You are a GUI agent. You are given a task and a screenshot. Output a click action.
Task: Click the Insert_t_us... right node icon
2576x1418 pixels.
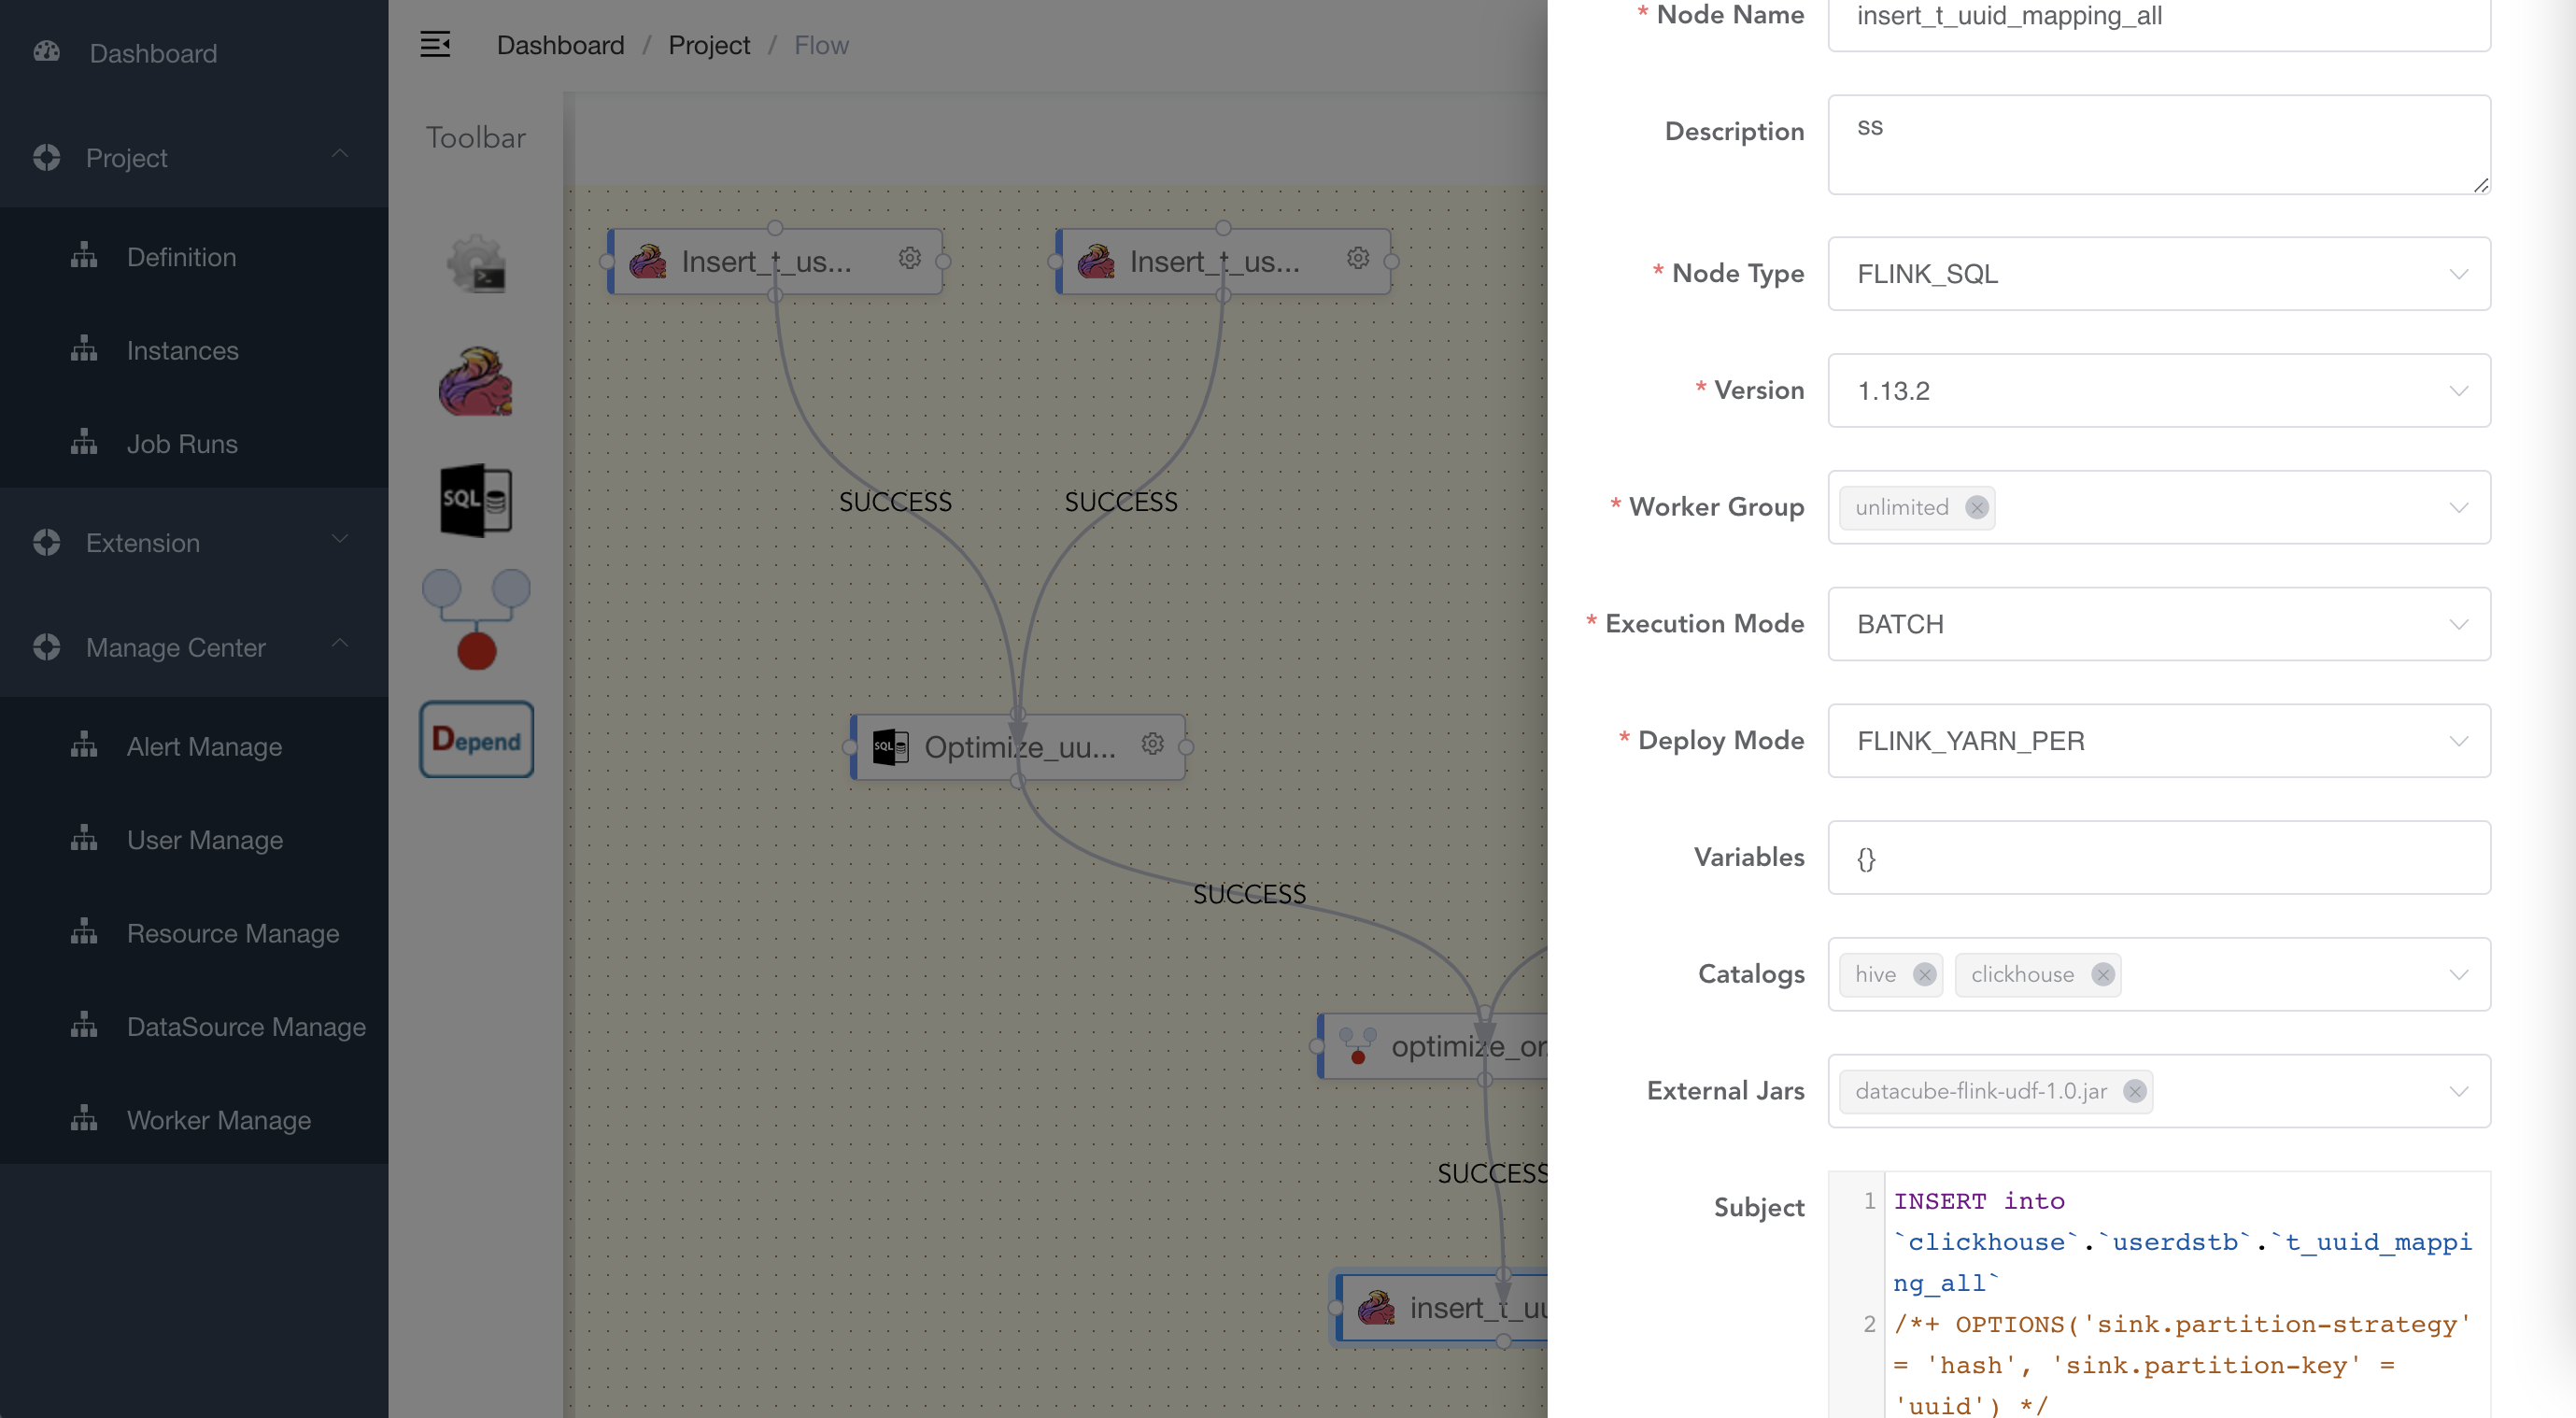pos(1099,259)
